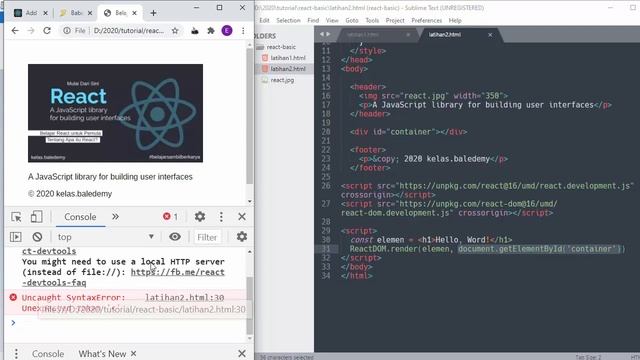The image size is (640, 360).
Task: Open react.jpg in Sublime sidebar
Action: [282, 80]
